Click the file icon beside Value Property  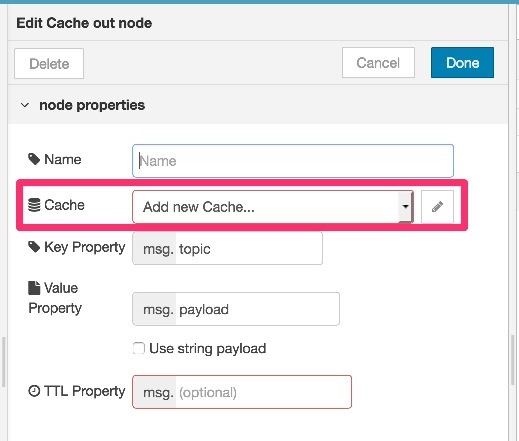click(x=34, y=288)
